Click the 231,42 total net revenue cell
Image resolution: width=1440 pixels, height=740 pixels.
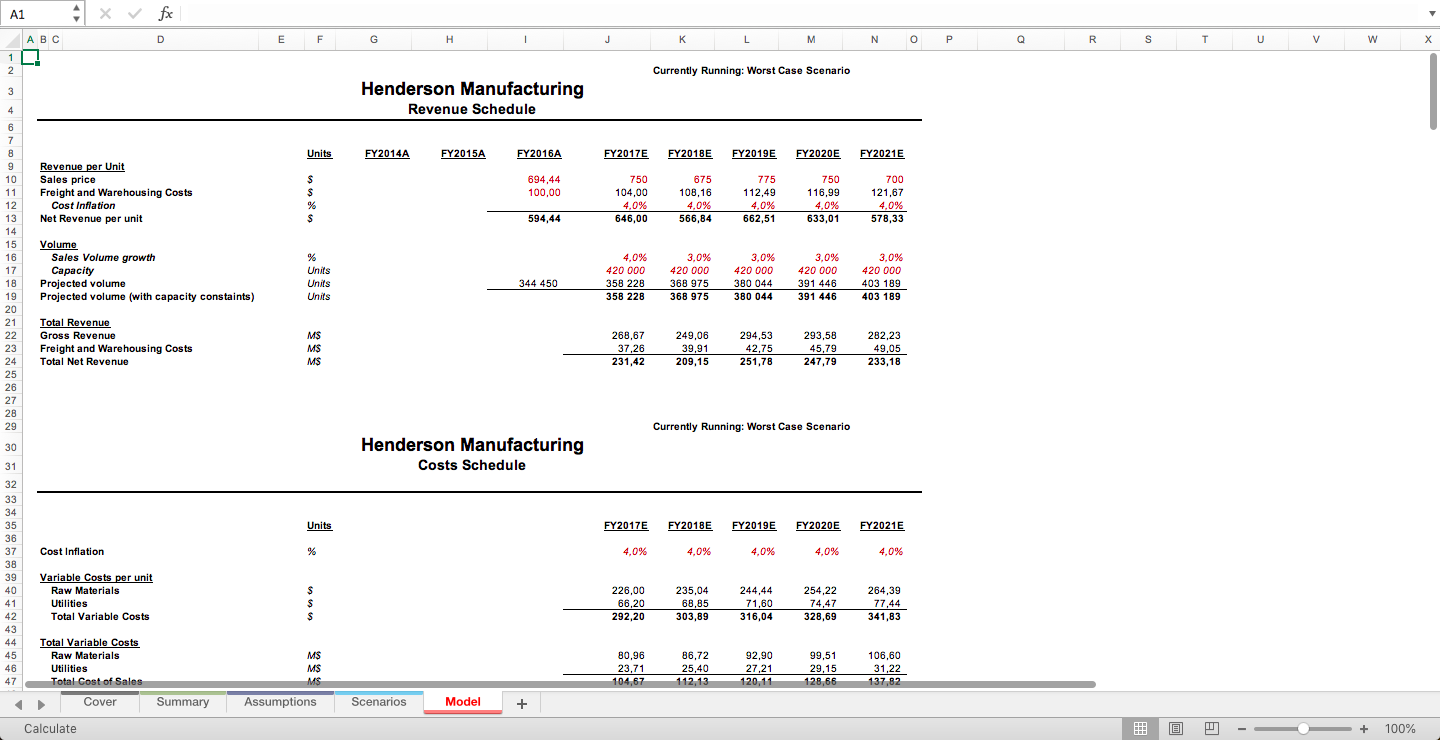[629, 361]
